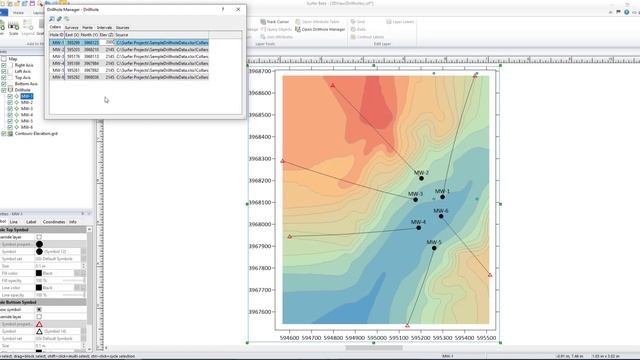Toggle visibility checkbox for Top Axis

[4, 78]
